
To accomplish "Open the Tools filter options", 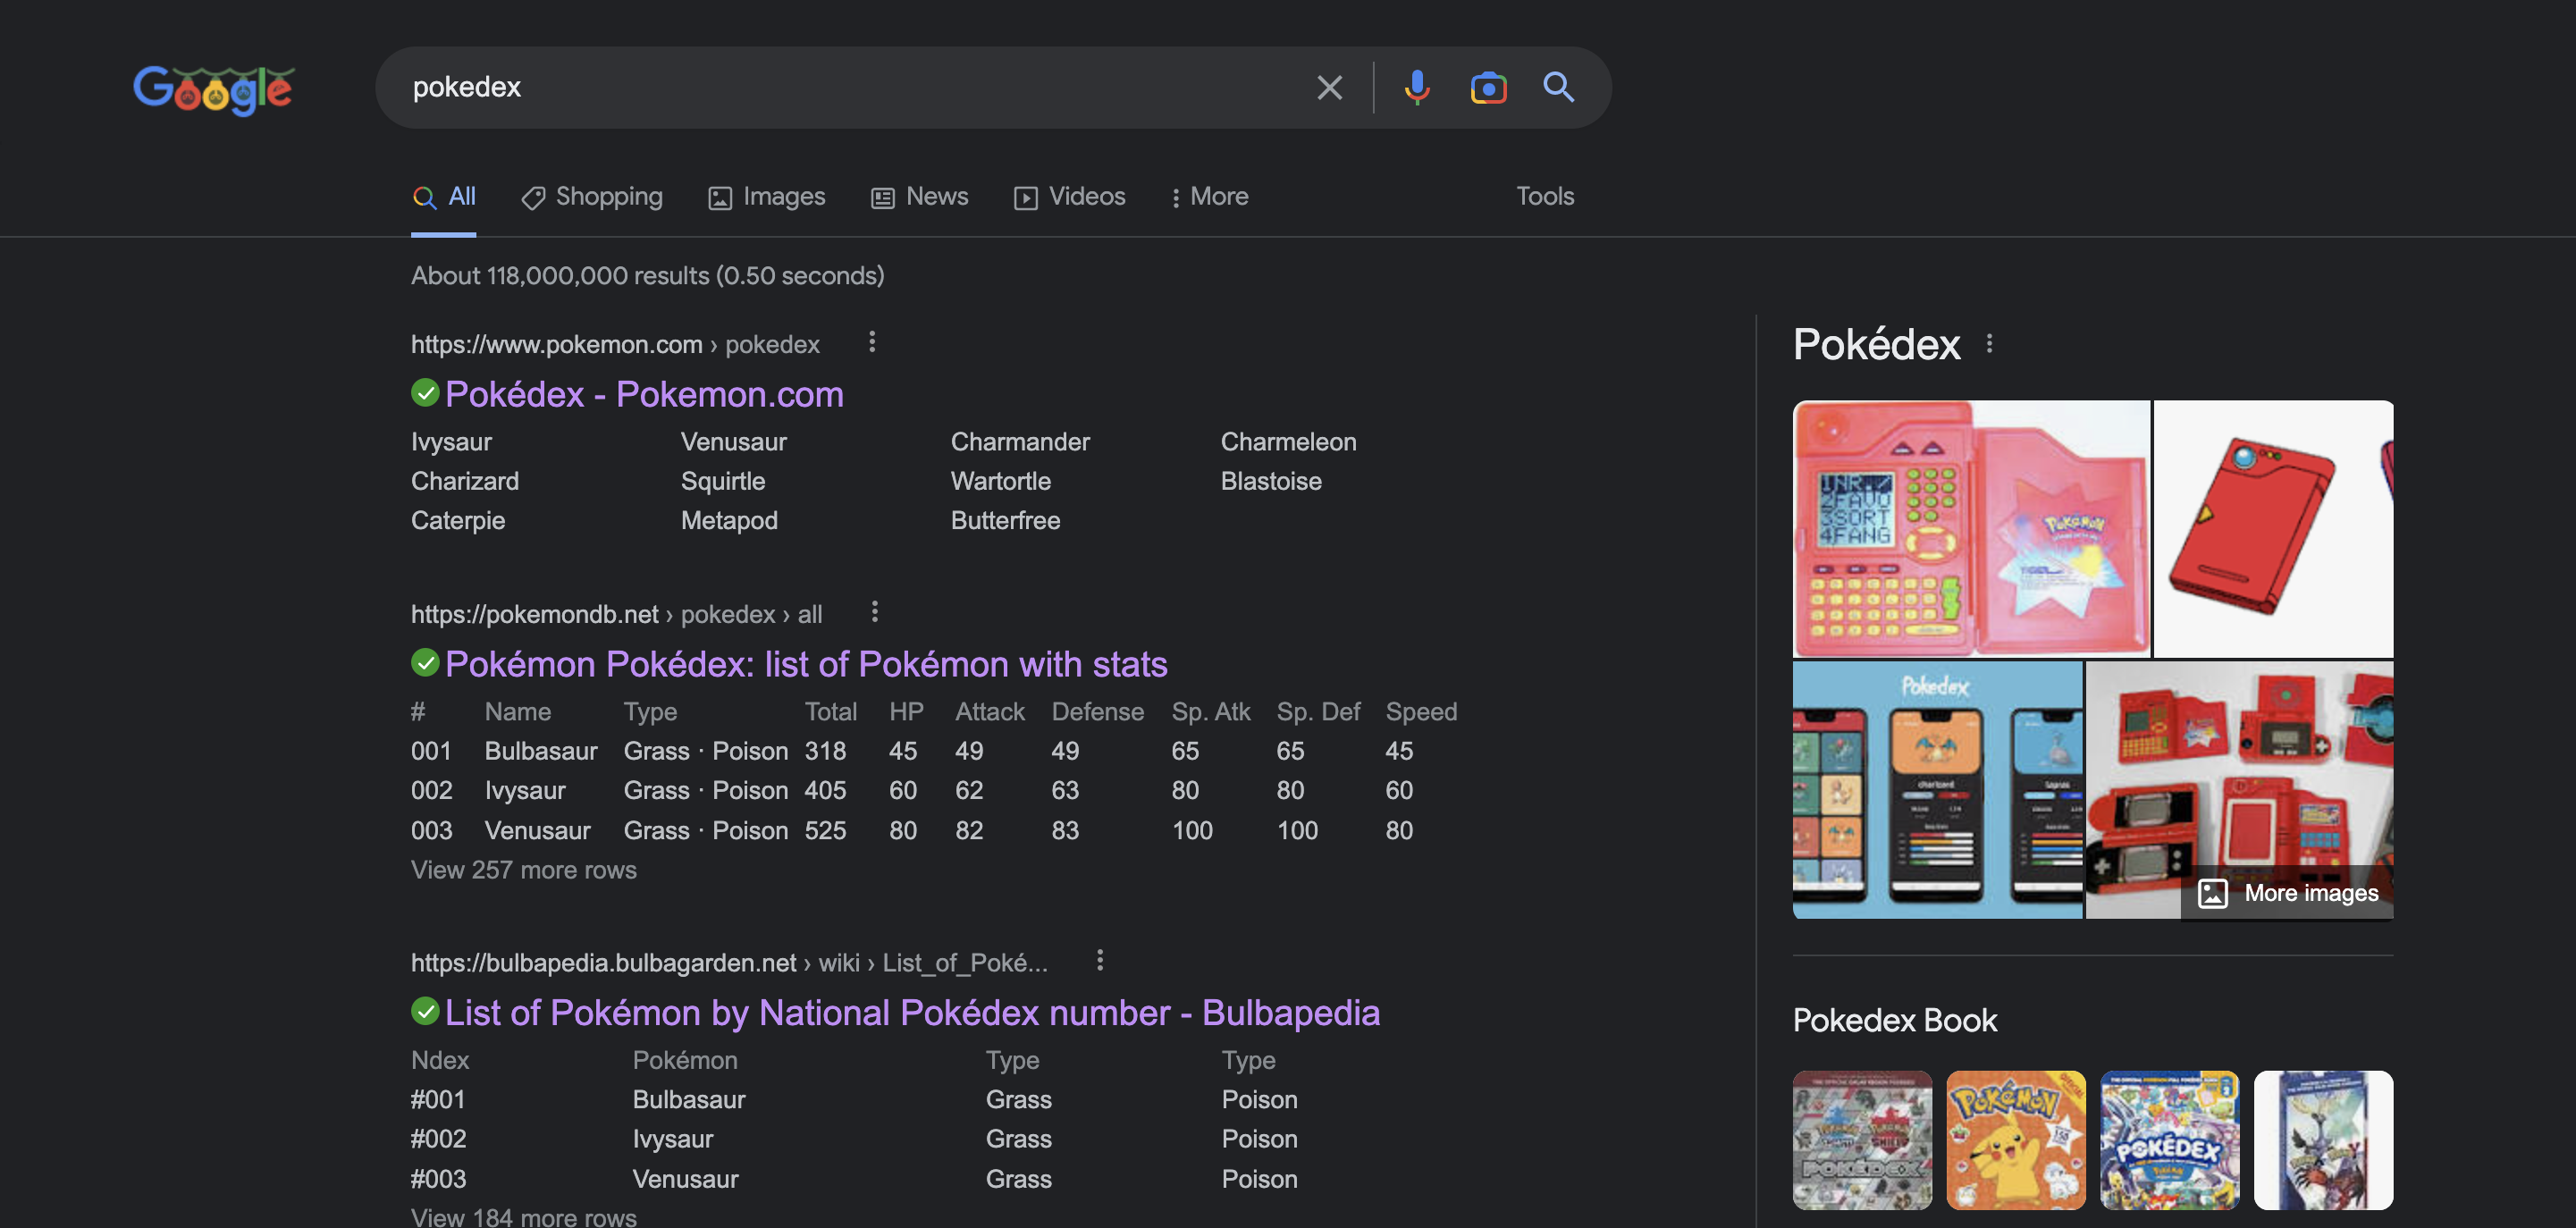I will (1544, 196).
